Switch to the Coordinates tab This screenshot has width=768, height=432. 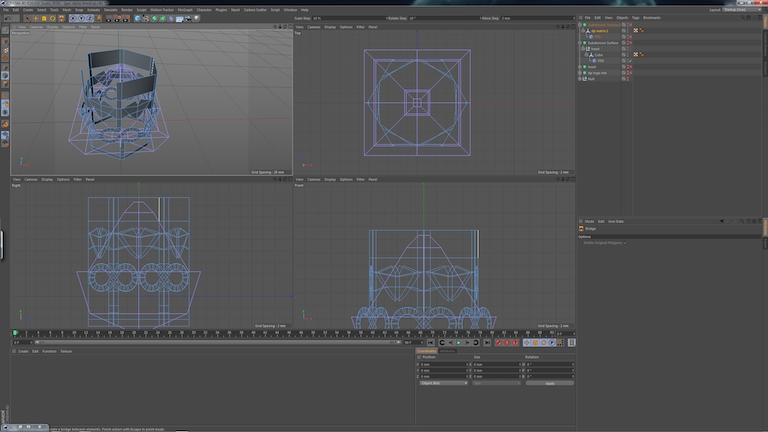(x=427, y=351)
